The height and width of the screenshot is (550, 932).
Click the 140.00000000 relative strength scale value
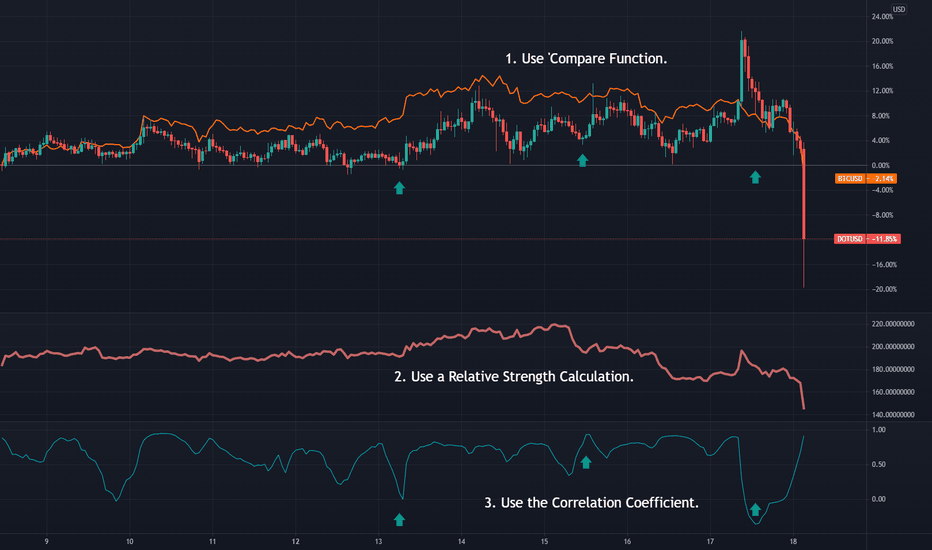pyautogui.click(x=893, y=414)
